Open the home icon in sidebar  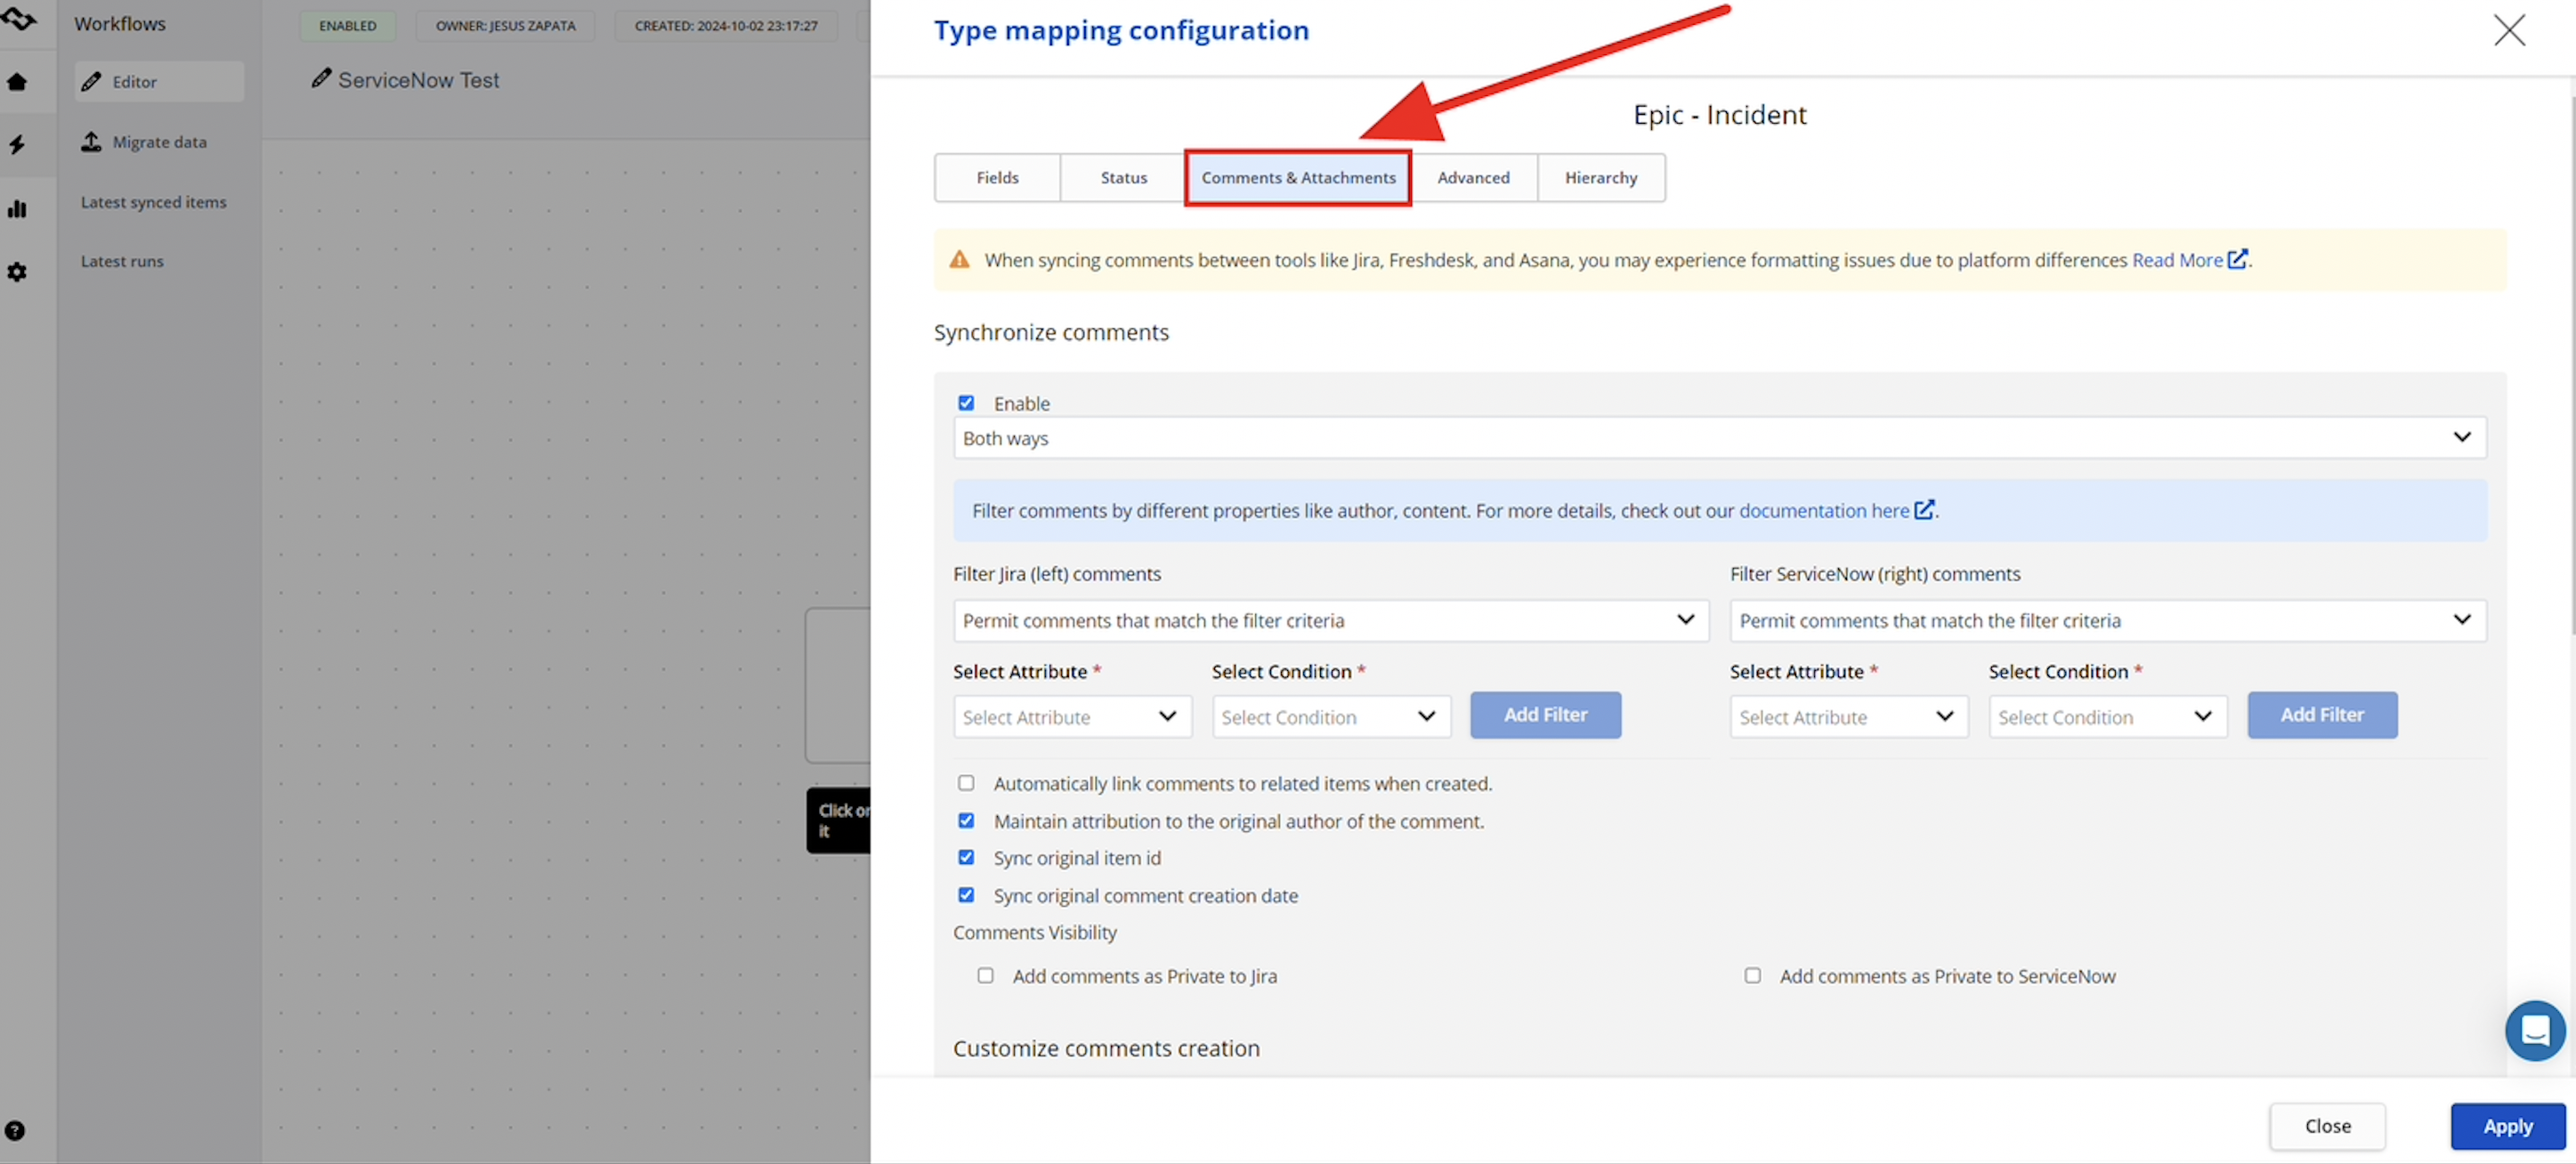(x=17, y=82)
